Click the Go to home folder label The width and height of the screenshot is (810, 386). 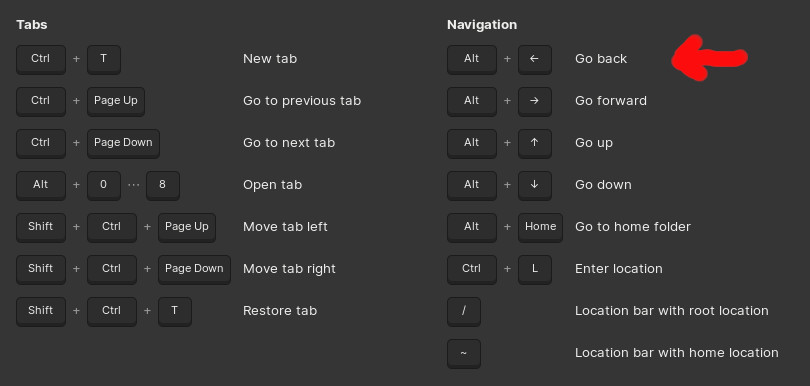(633, 227)
